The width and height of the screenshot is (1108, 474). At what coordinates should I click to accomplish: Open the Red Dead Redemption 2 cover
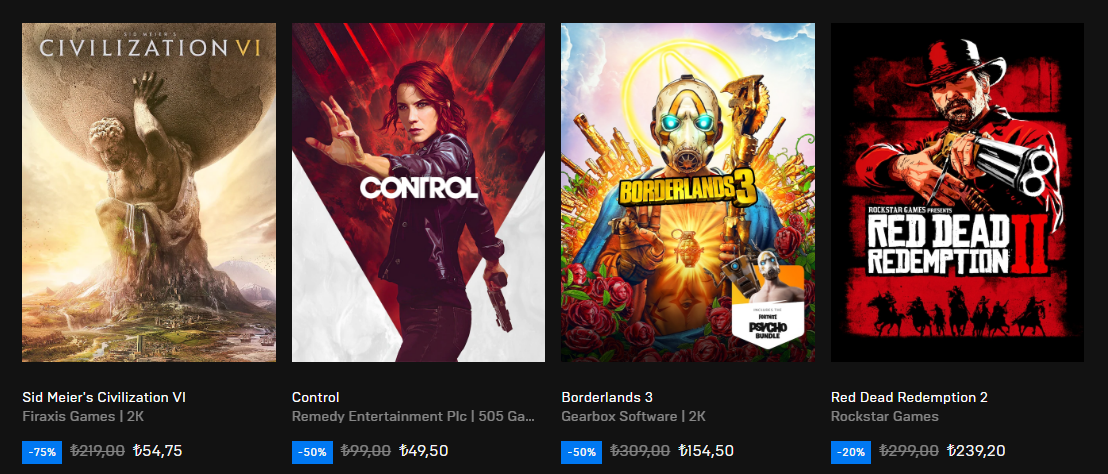coord(957,192)
